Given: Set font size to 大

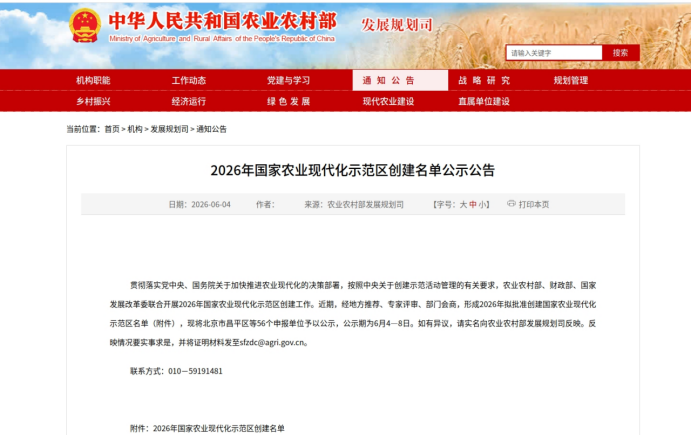Looking at the screenshot, I should pos(463,204).
